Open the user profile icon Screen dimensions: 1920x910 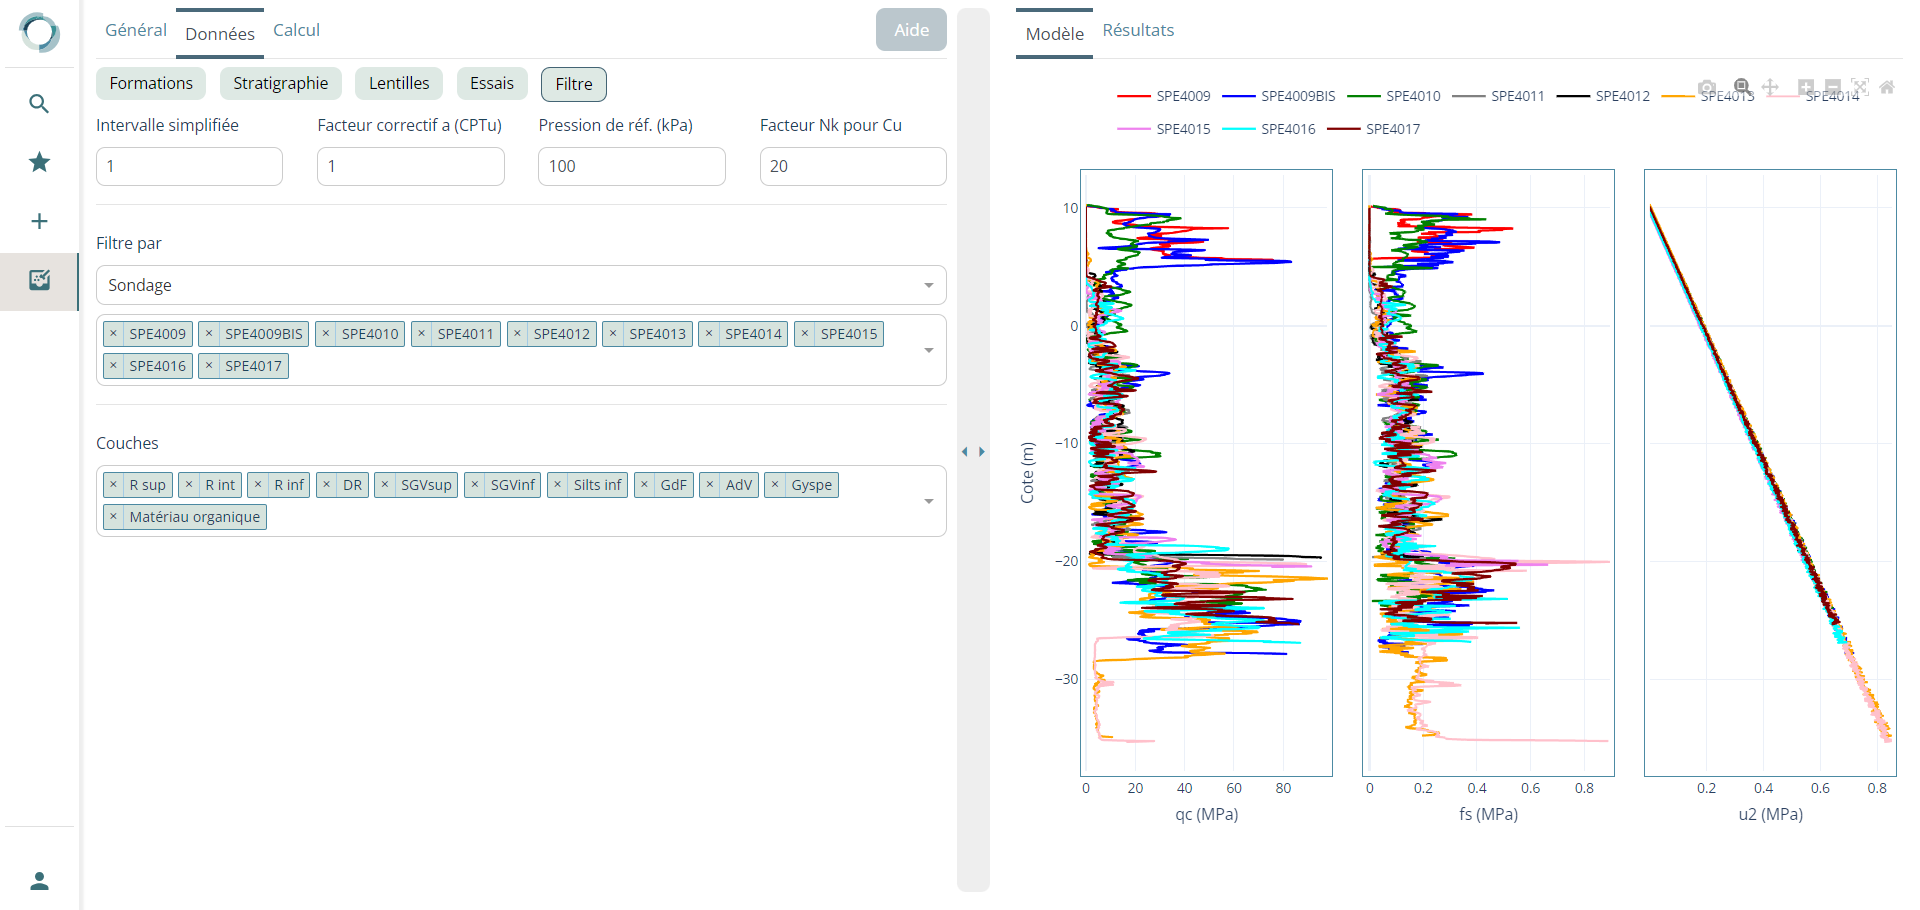39,881
